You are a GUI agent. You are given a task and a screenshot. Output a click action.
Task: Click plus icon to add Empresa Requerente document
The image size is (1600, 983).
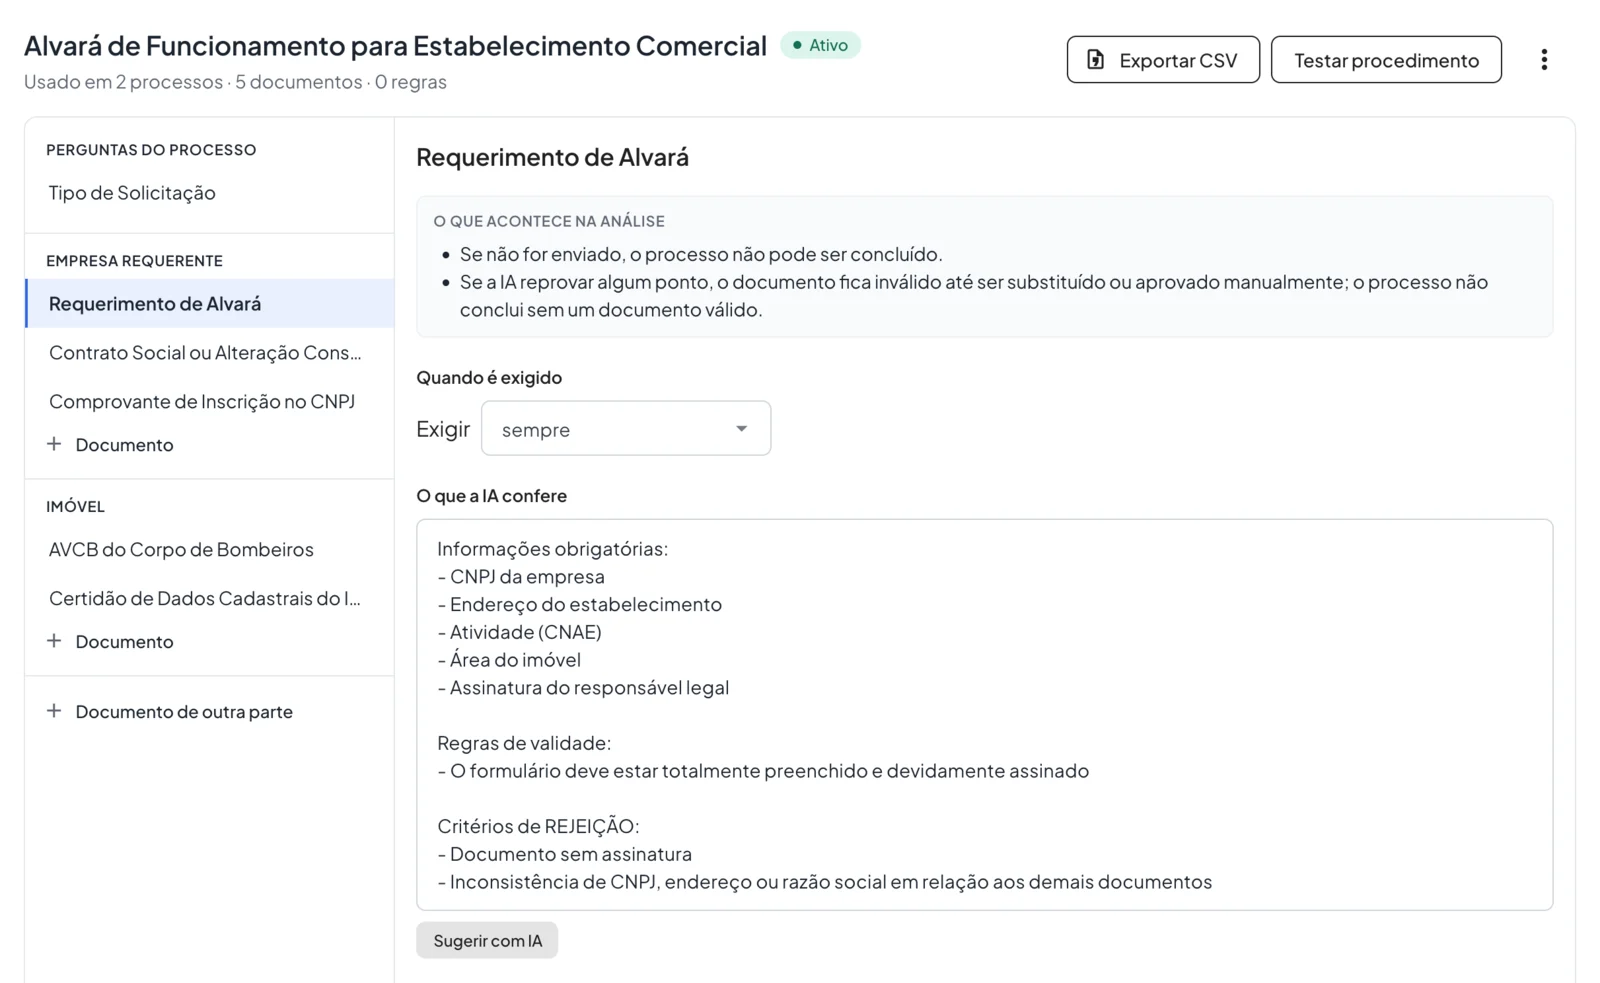pyautogui.click(x=54, y=444)
